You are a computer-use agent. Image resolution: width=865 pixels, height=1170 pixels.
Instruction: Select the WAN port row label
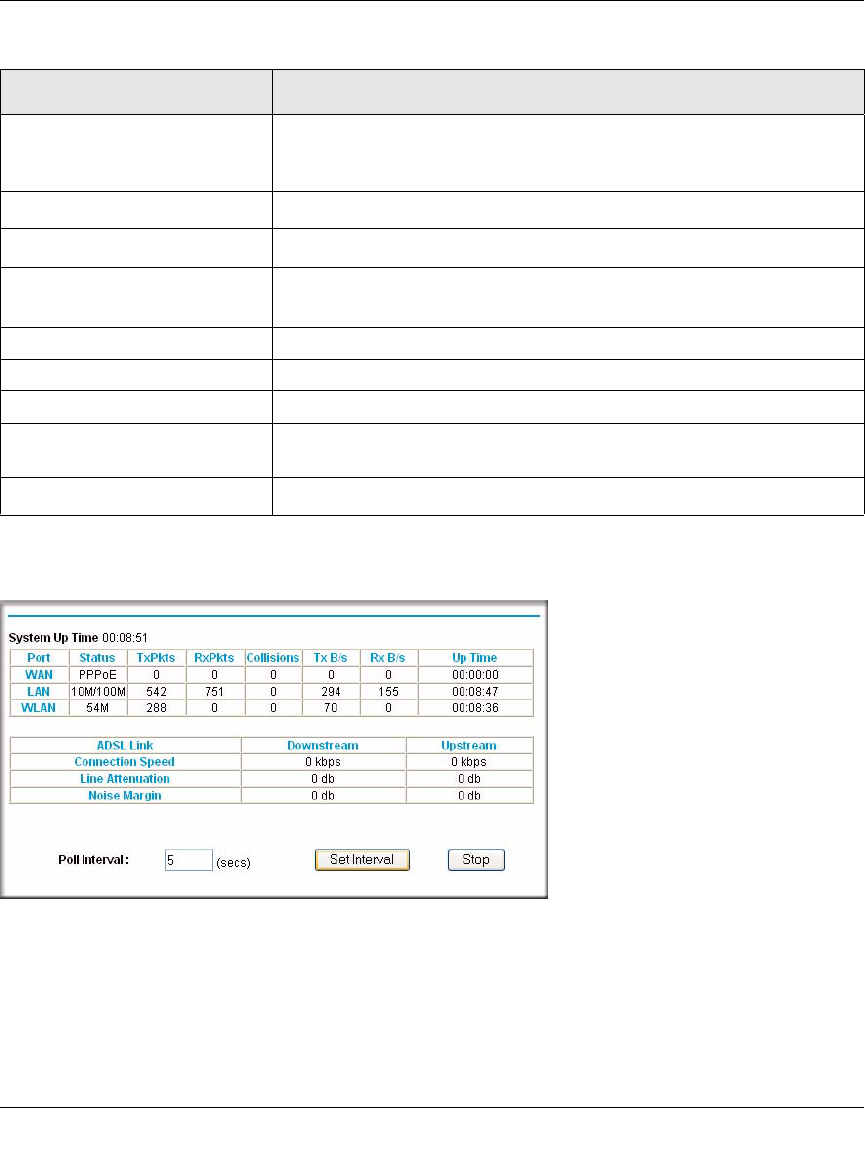tap(39, 675)
